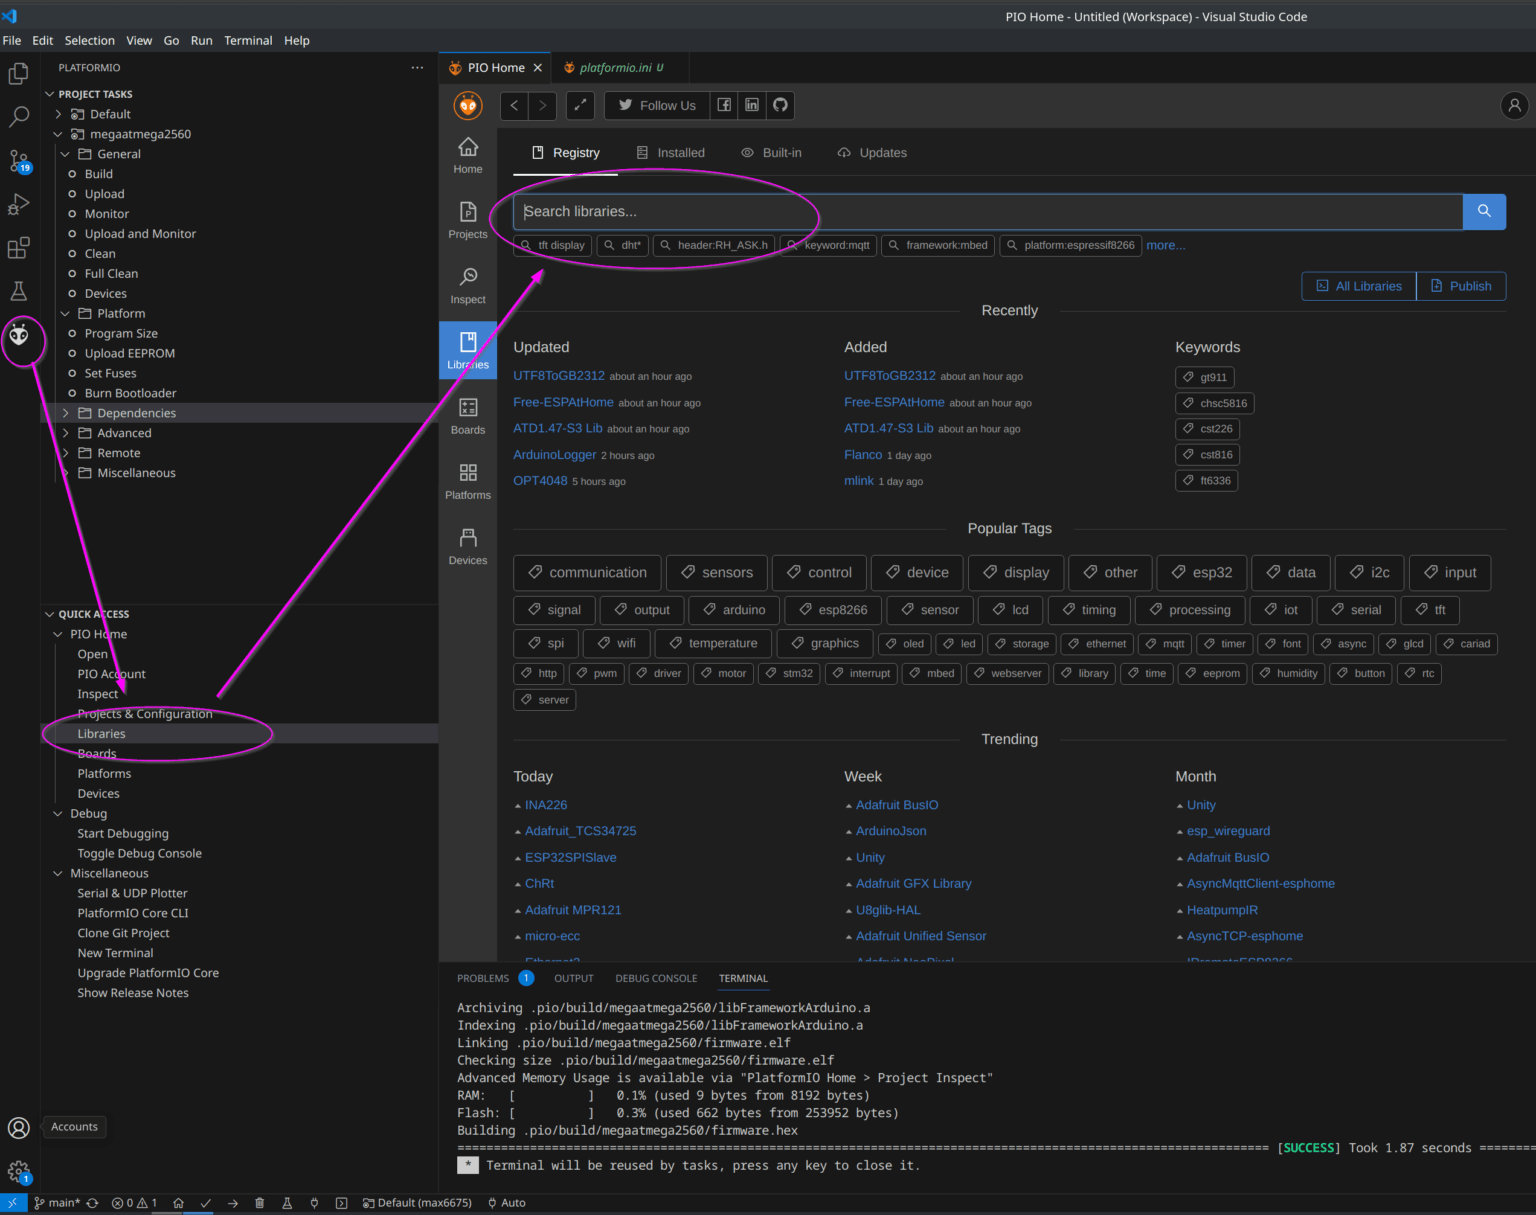
Task: Open PlatformIO's LinkedIn page icon
Action: (x=751, y=105)
